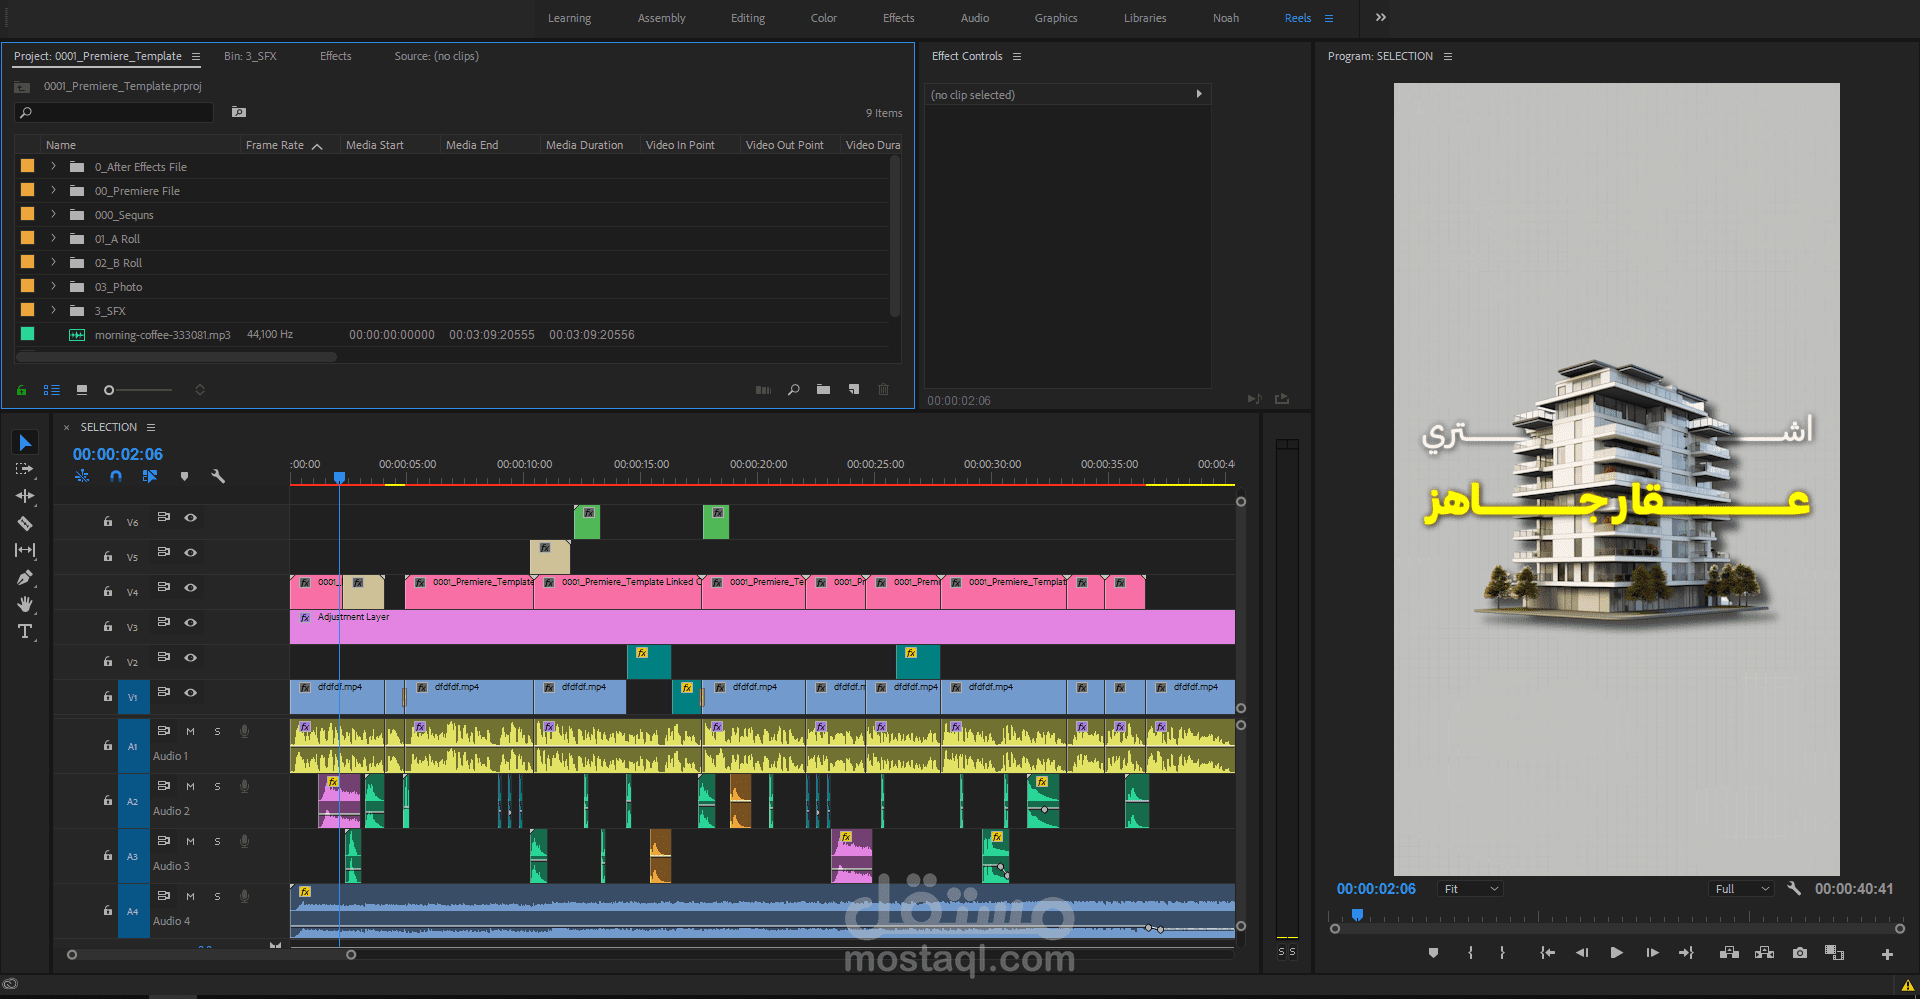1920x999 pixels.
Task: Toggle the eye on track V4
Action: pyautogui.click(x=190, y=588)
